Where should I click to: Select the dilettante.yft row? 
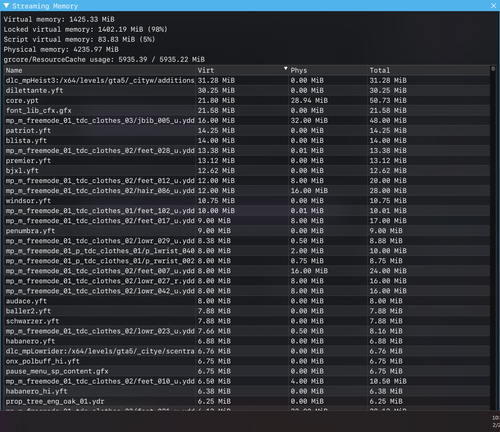pyautogui.click(x=247, y=90)
